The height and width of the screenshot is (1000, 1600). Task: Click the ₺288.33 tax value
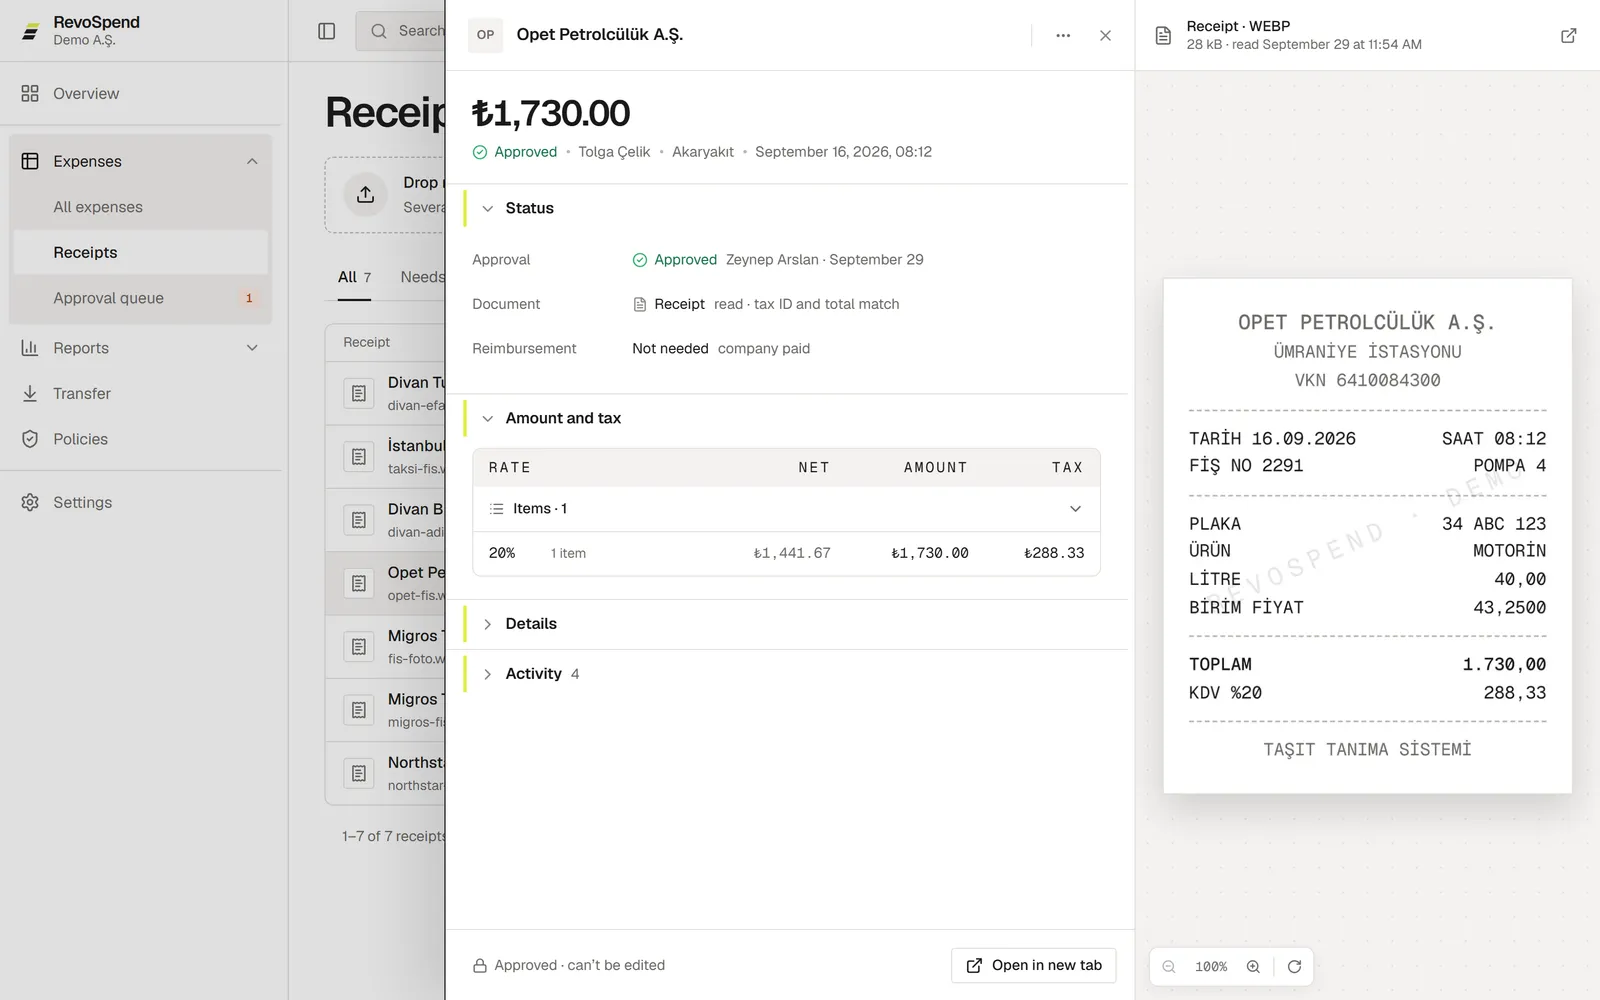(1054, 553)
